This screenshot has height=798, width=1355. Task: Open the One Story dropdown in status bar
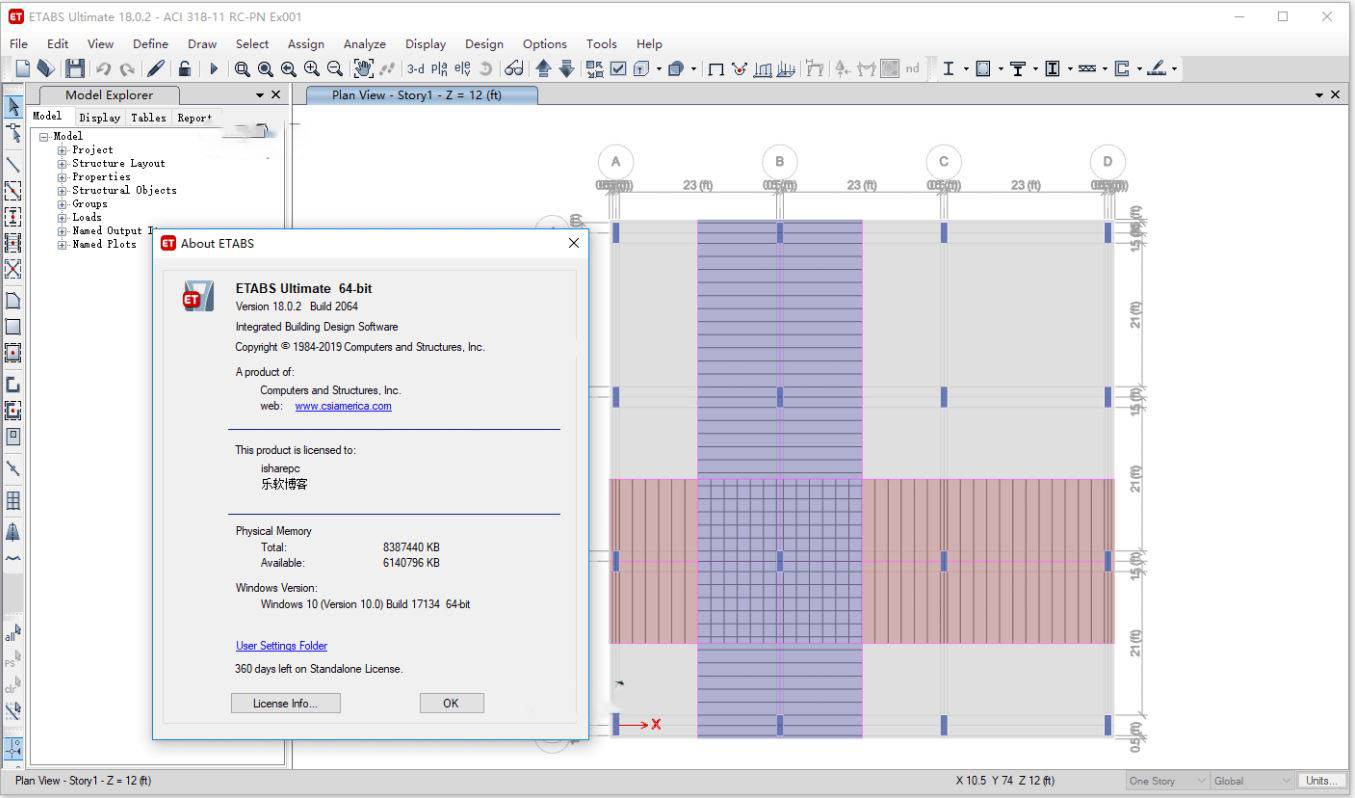click(x=1166, y=781)
